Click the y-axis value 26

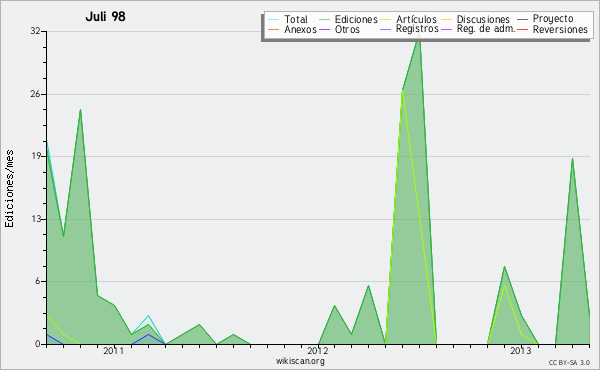[36, 94]
